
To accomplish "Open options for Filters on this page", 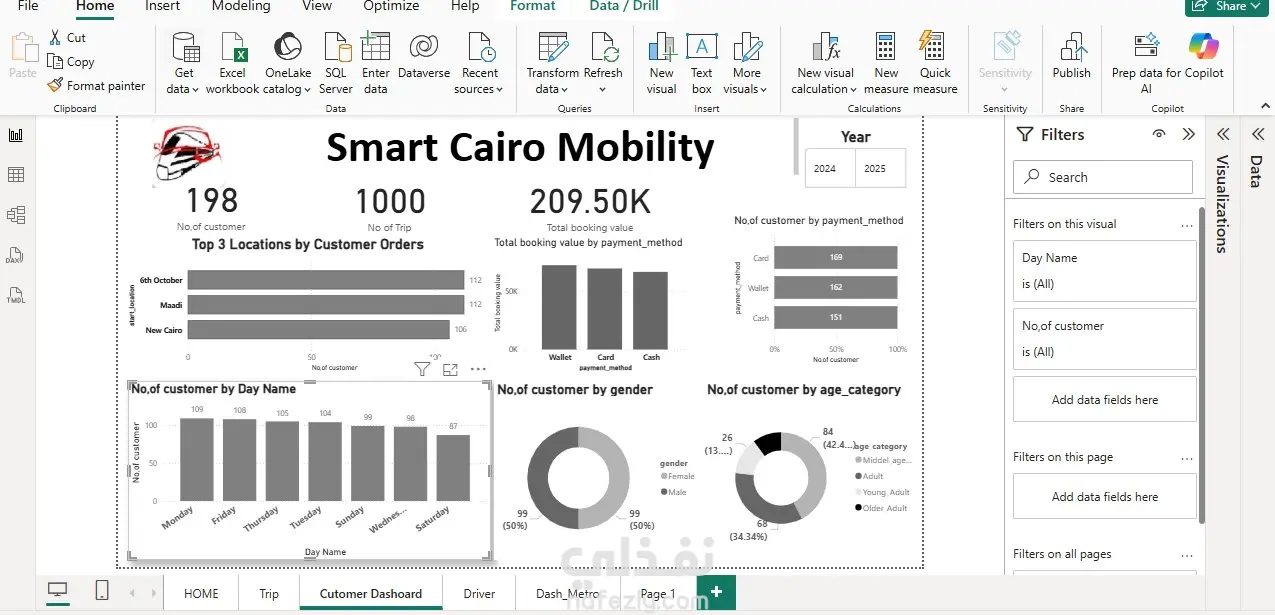I will click(1187, 458).
